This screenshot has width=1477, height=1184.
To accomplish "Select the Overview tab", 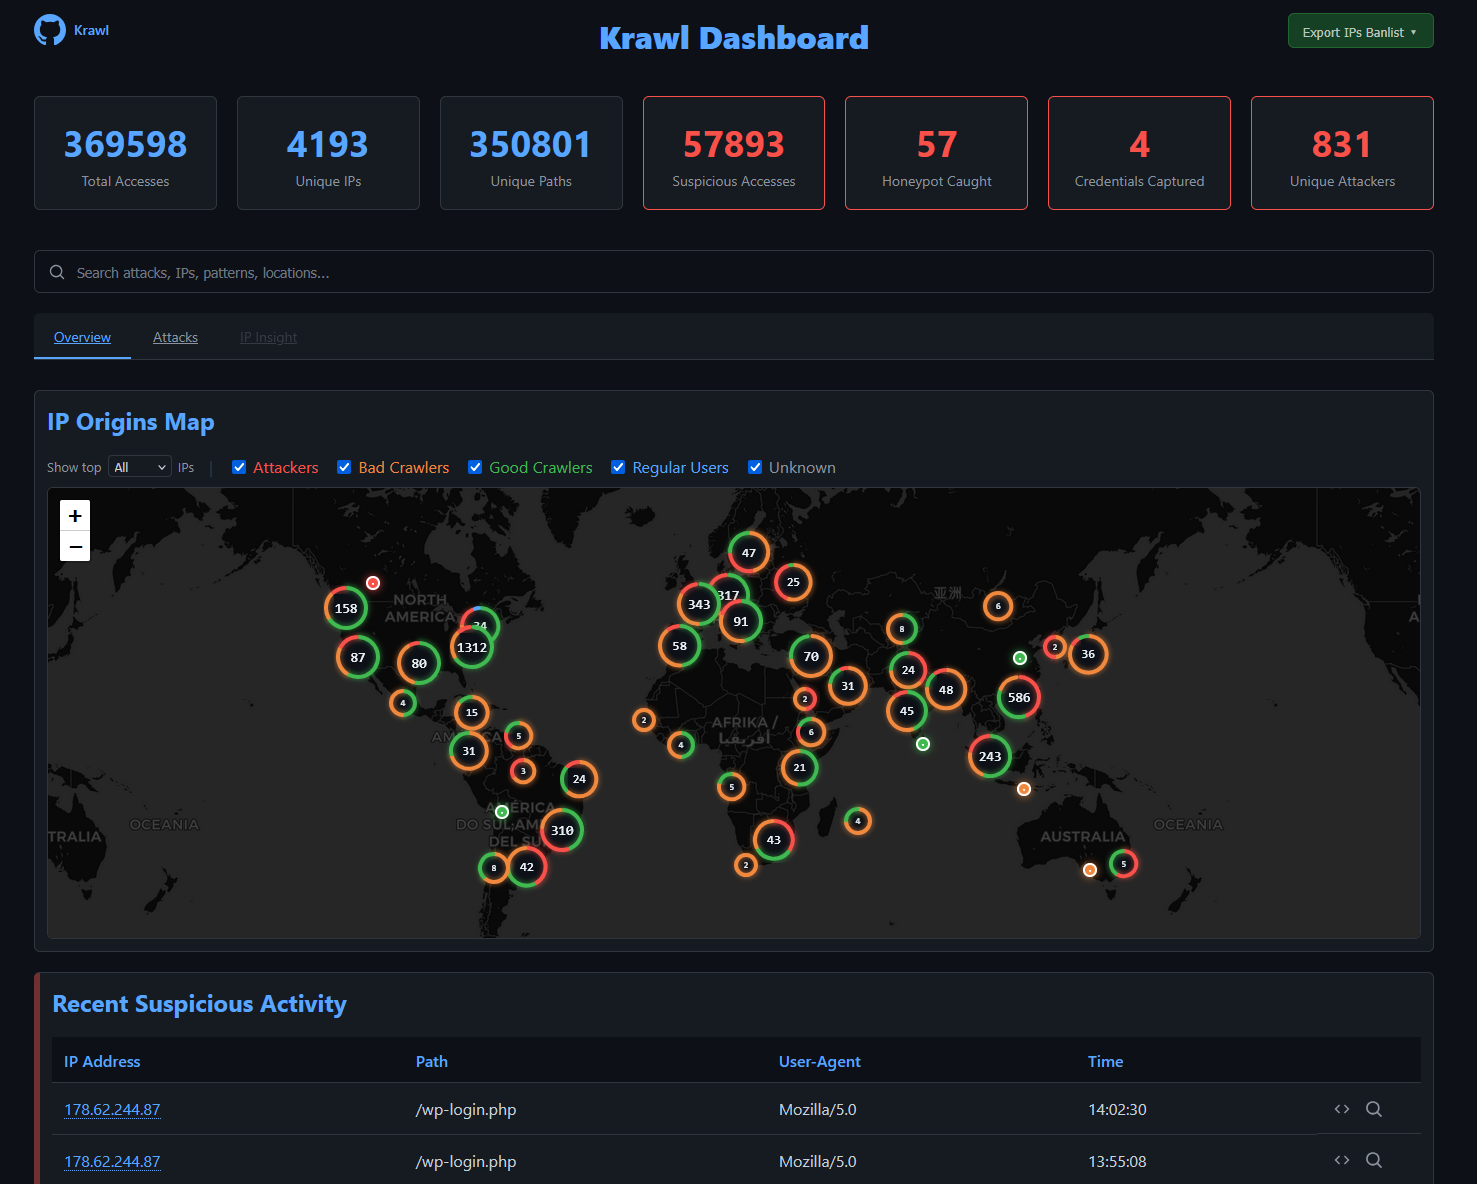I will (x=82, y=337).
